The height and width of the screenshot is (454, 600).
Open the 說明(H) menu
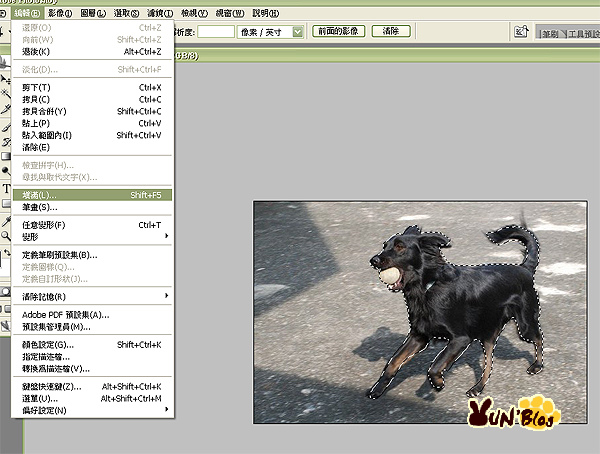point(266,13)
